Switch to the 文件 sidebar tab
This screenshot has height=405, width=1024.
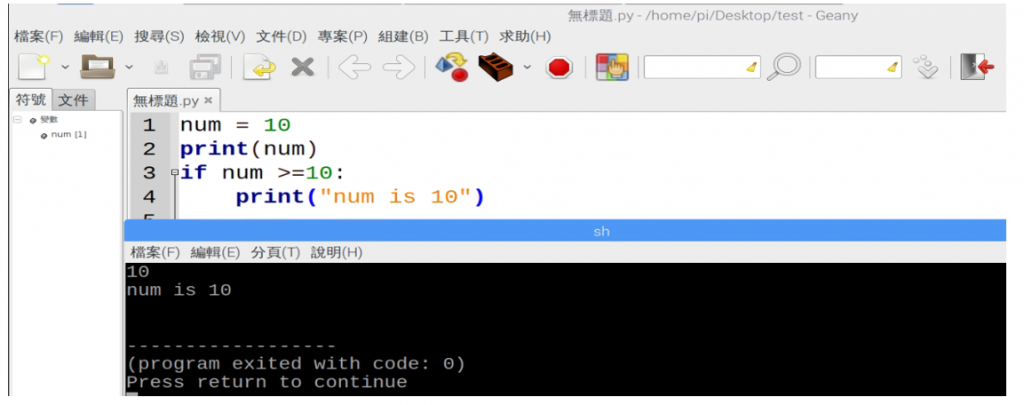73,101
